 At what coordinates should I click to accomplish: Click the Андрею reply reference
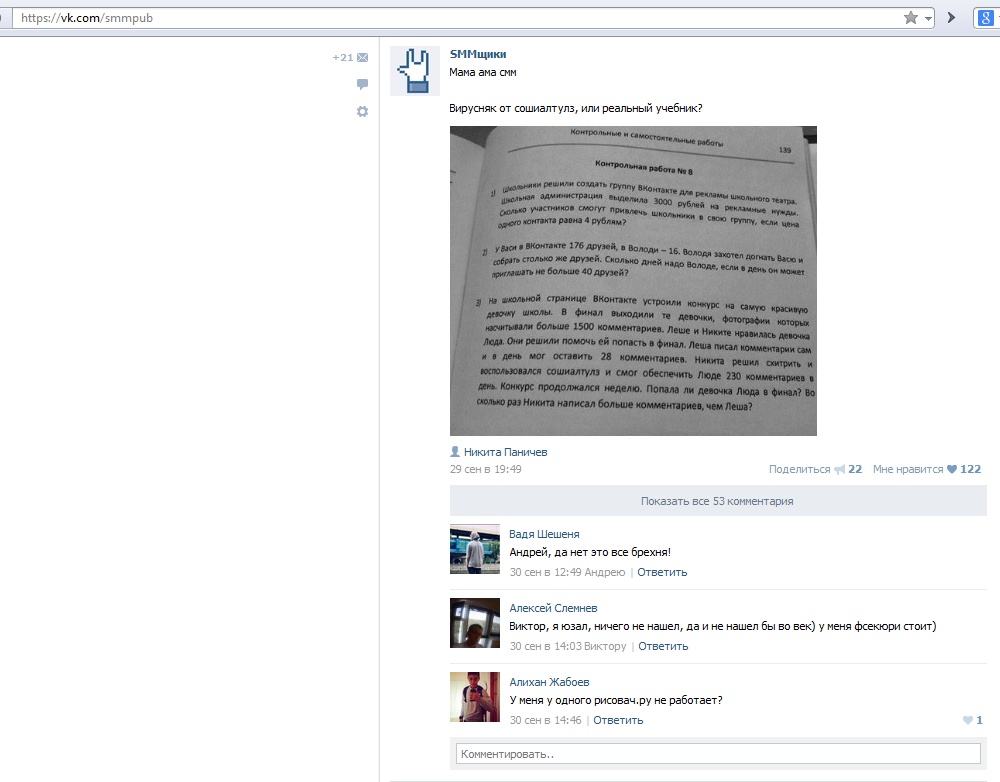coord(605,572)
